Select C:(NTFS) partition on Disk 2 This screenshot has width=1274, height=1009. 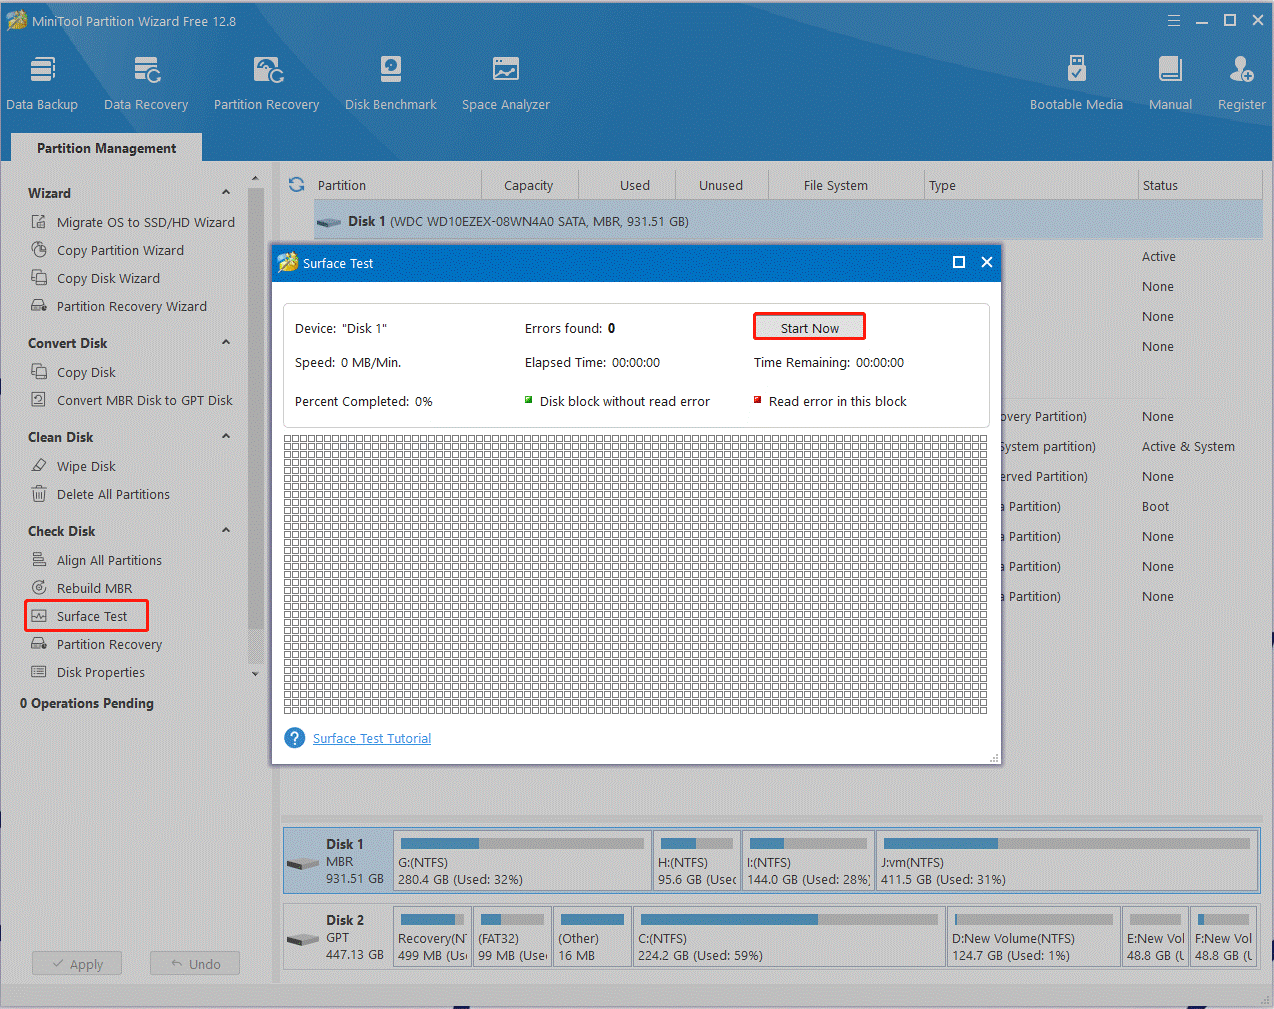tap(789, 937)
